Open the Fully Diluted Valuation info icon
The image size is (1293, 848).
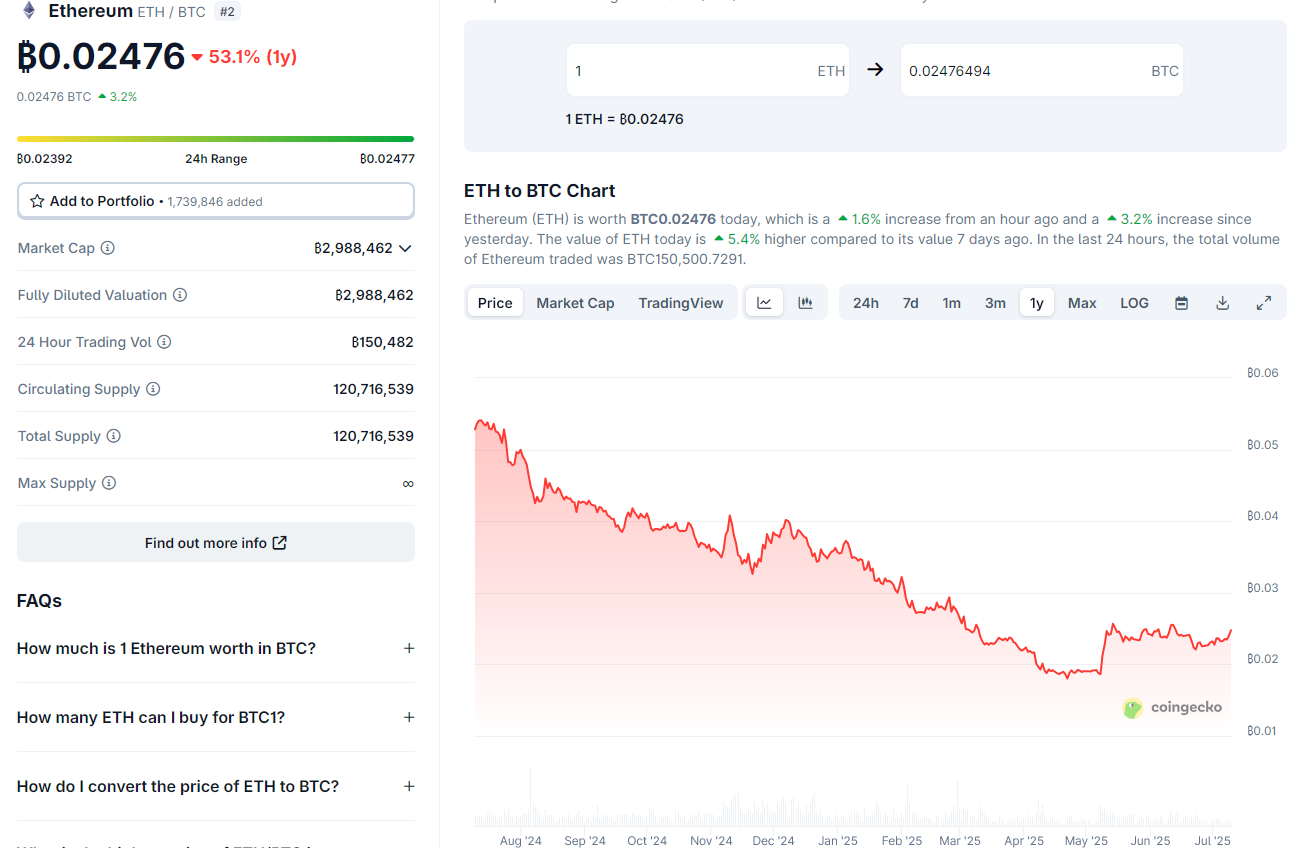(180, 295)
